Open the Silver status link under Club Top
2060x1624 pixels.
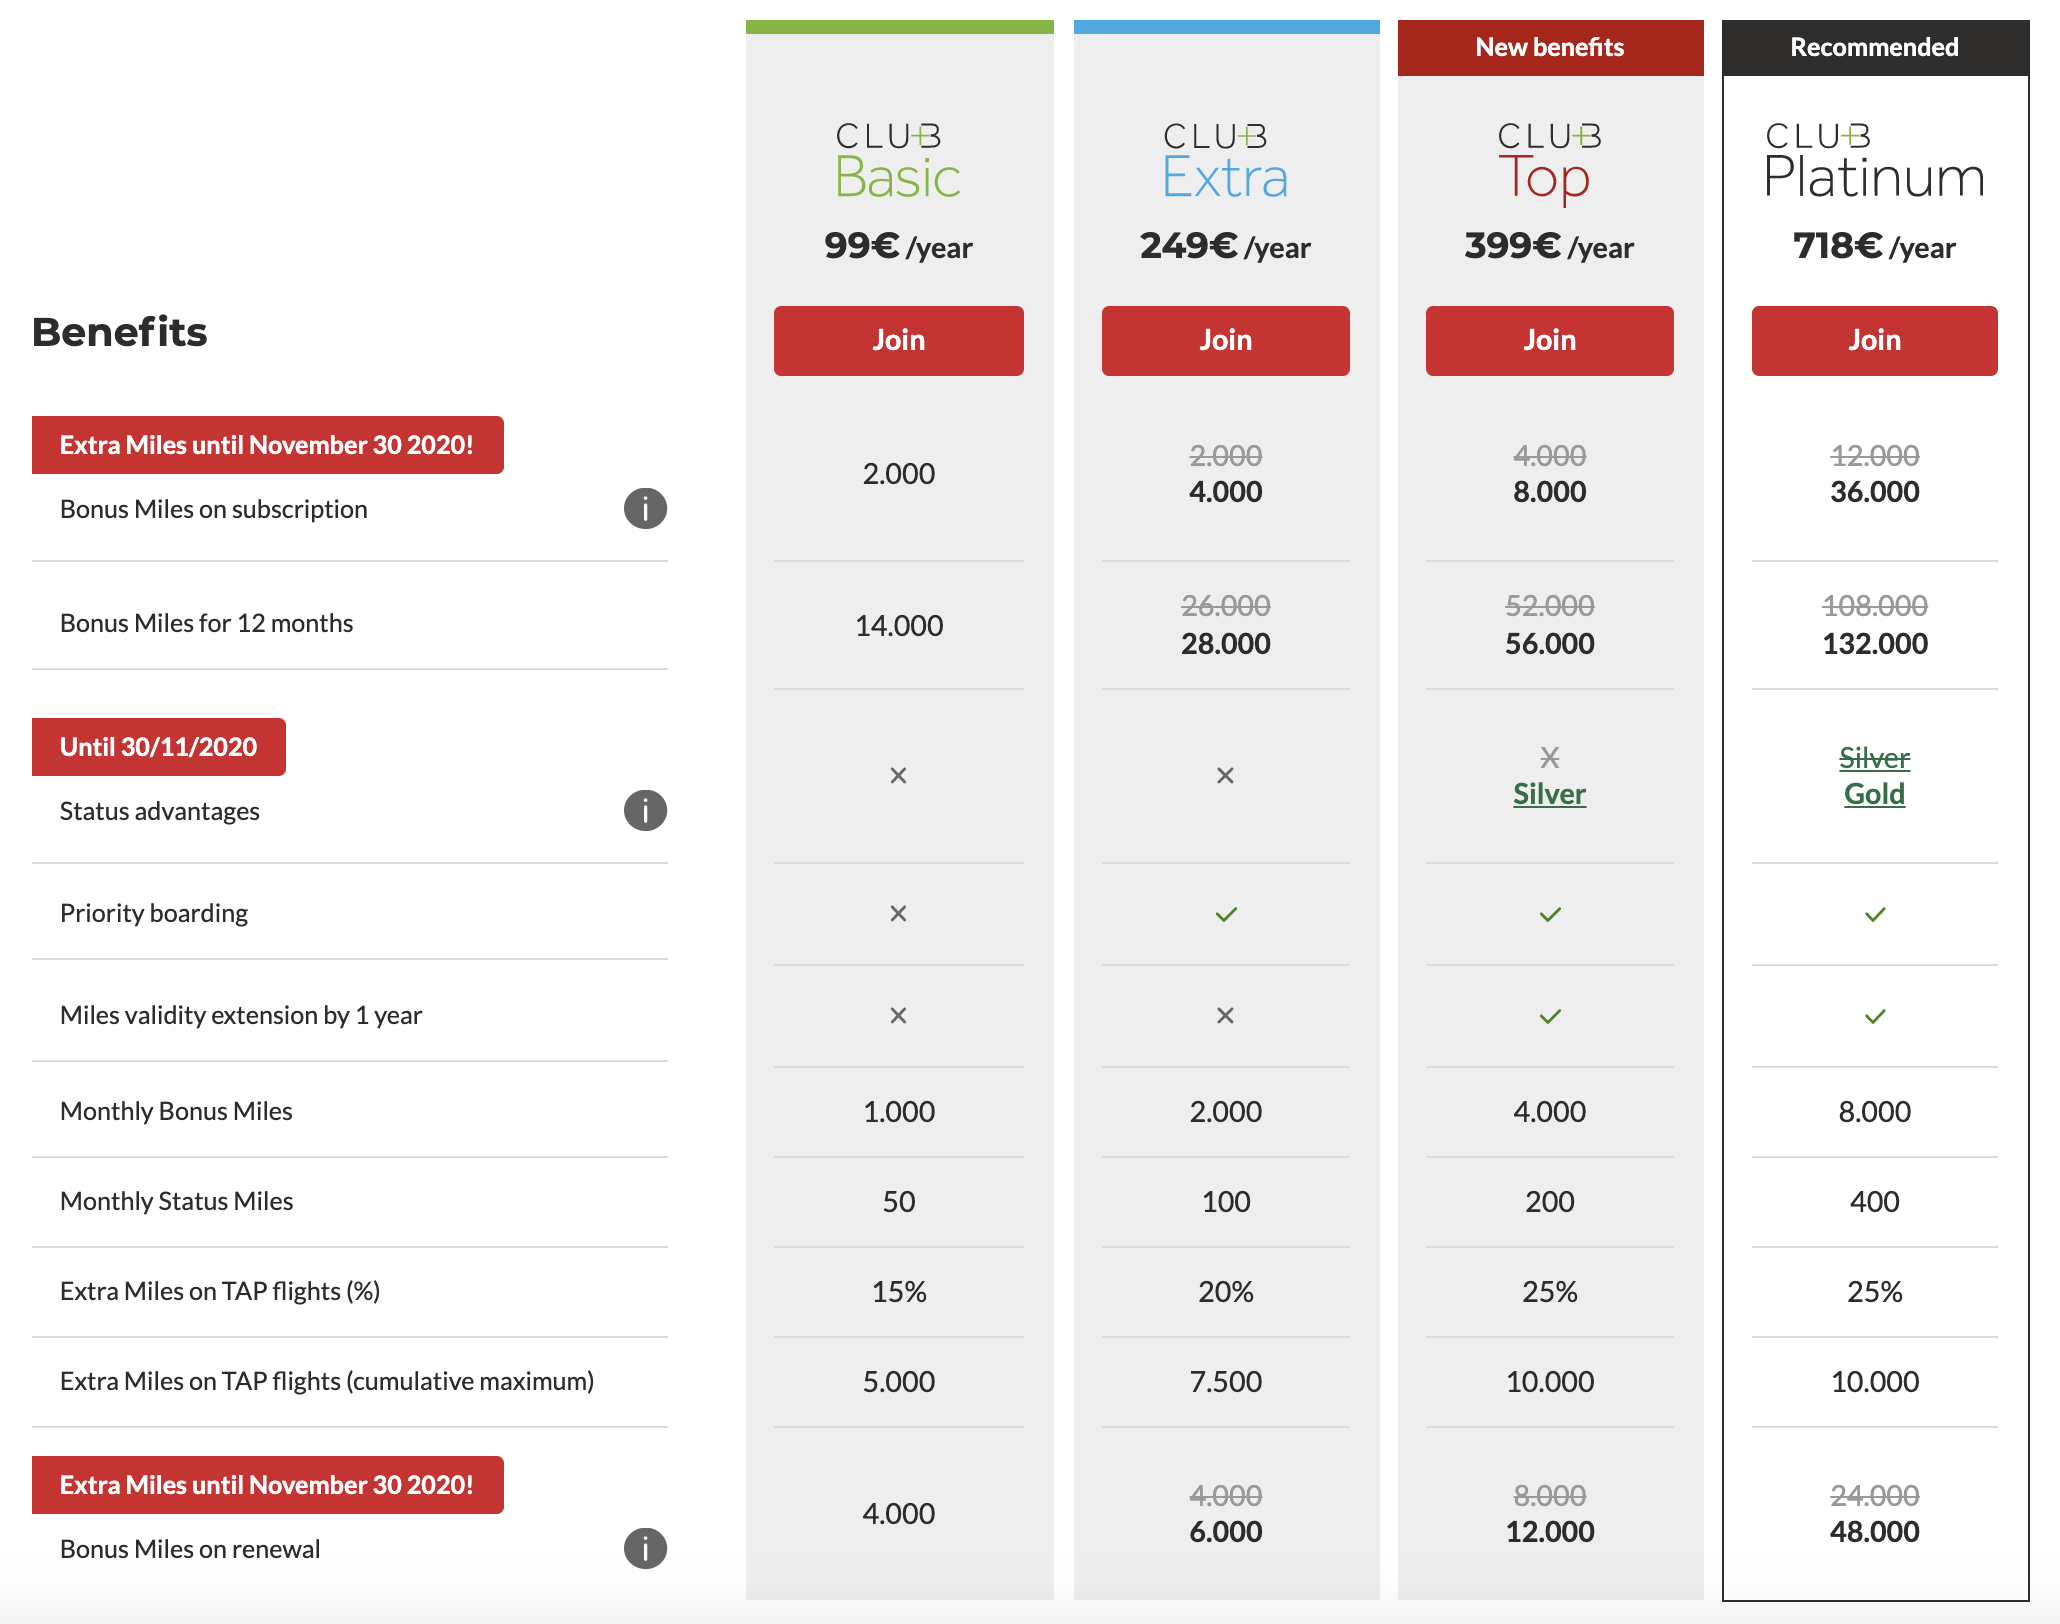(x=1549, y=794)
